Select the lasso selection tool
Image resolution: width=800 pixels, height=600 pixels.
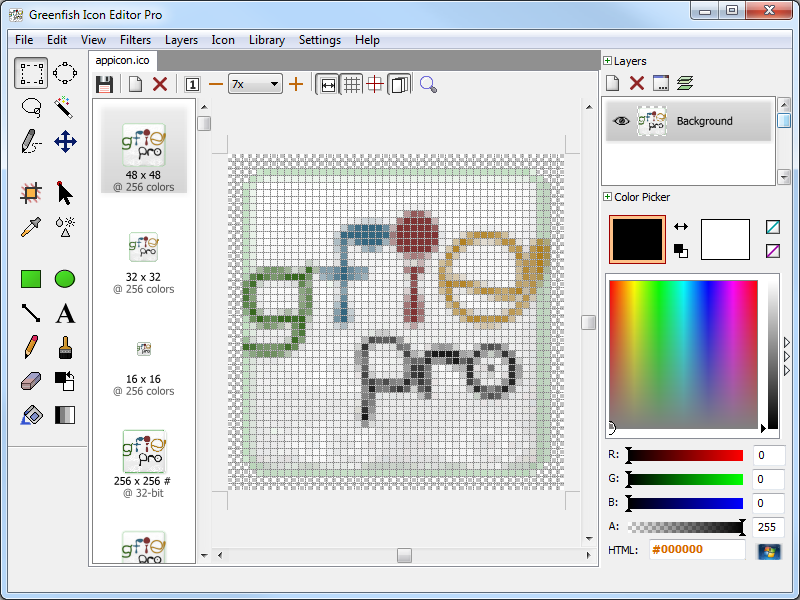click(x=30, y=107)
